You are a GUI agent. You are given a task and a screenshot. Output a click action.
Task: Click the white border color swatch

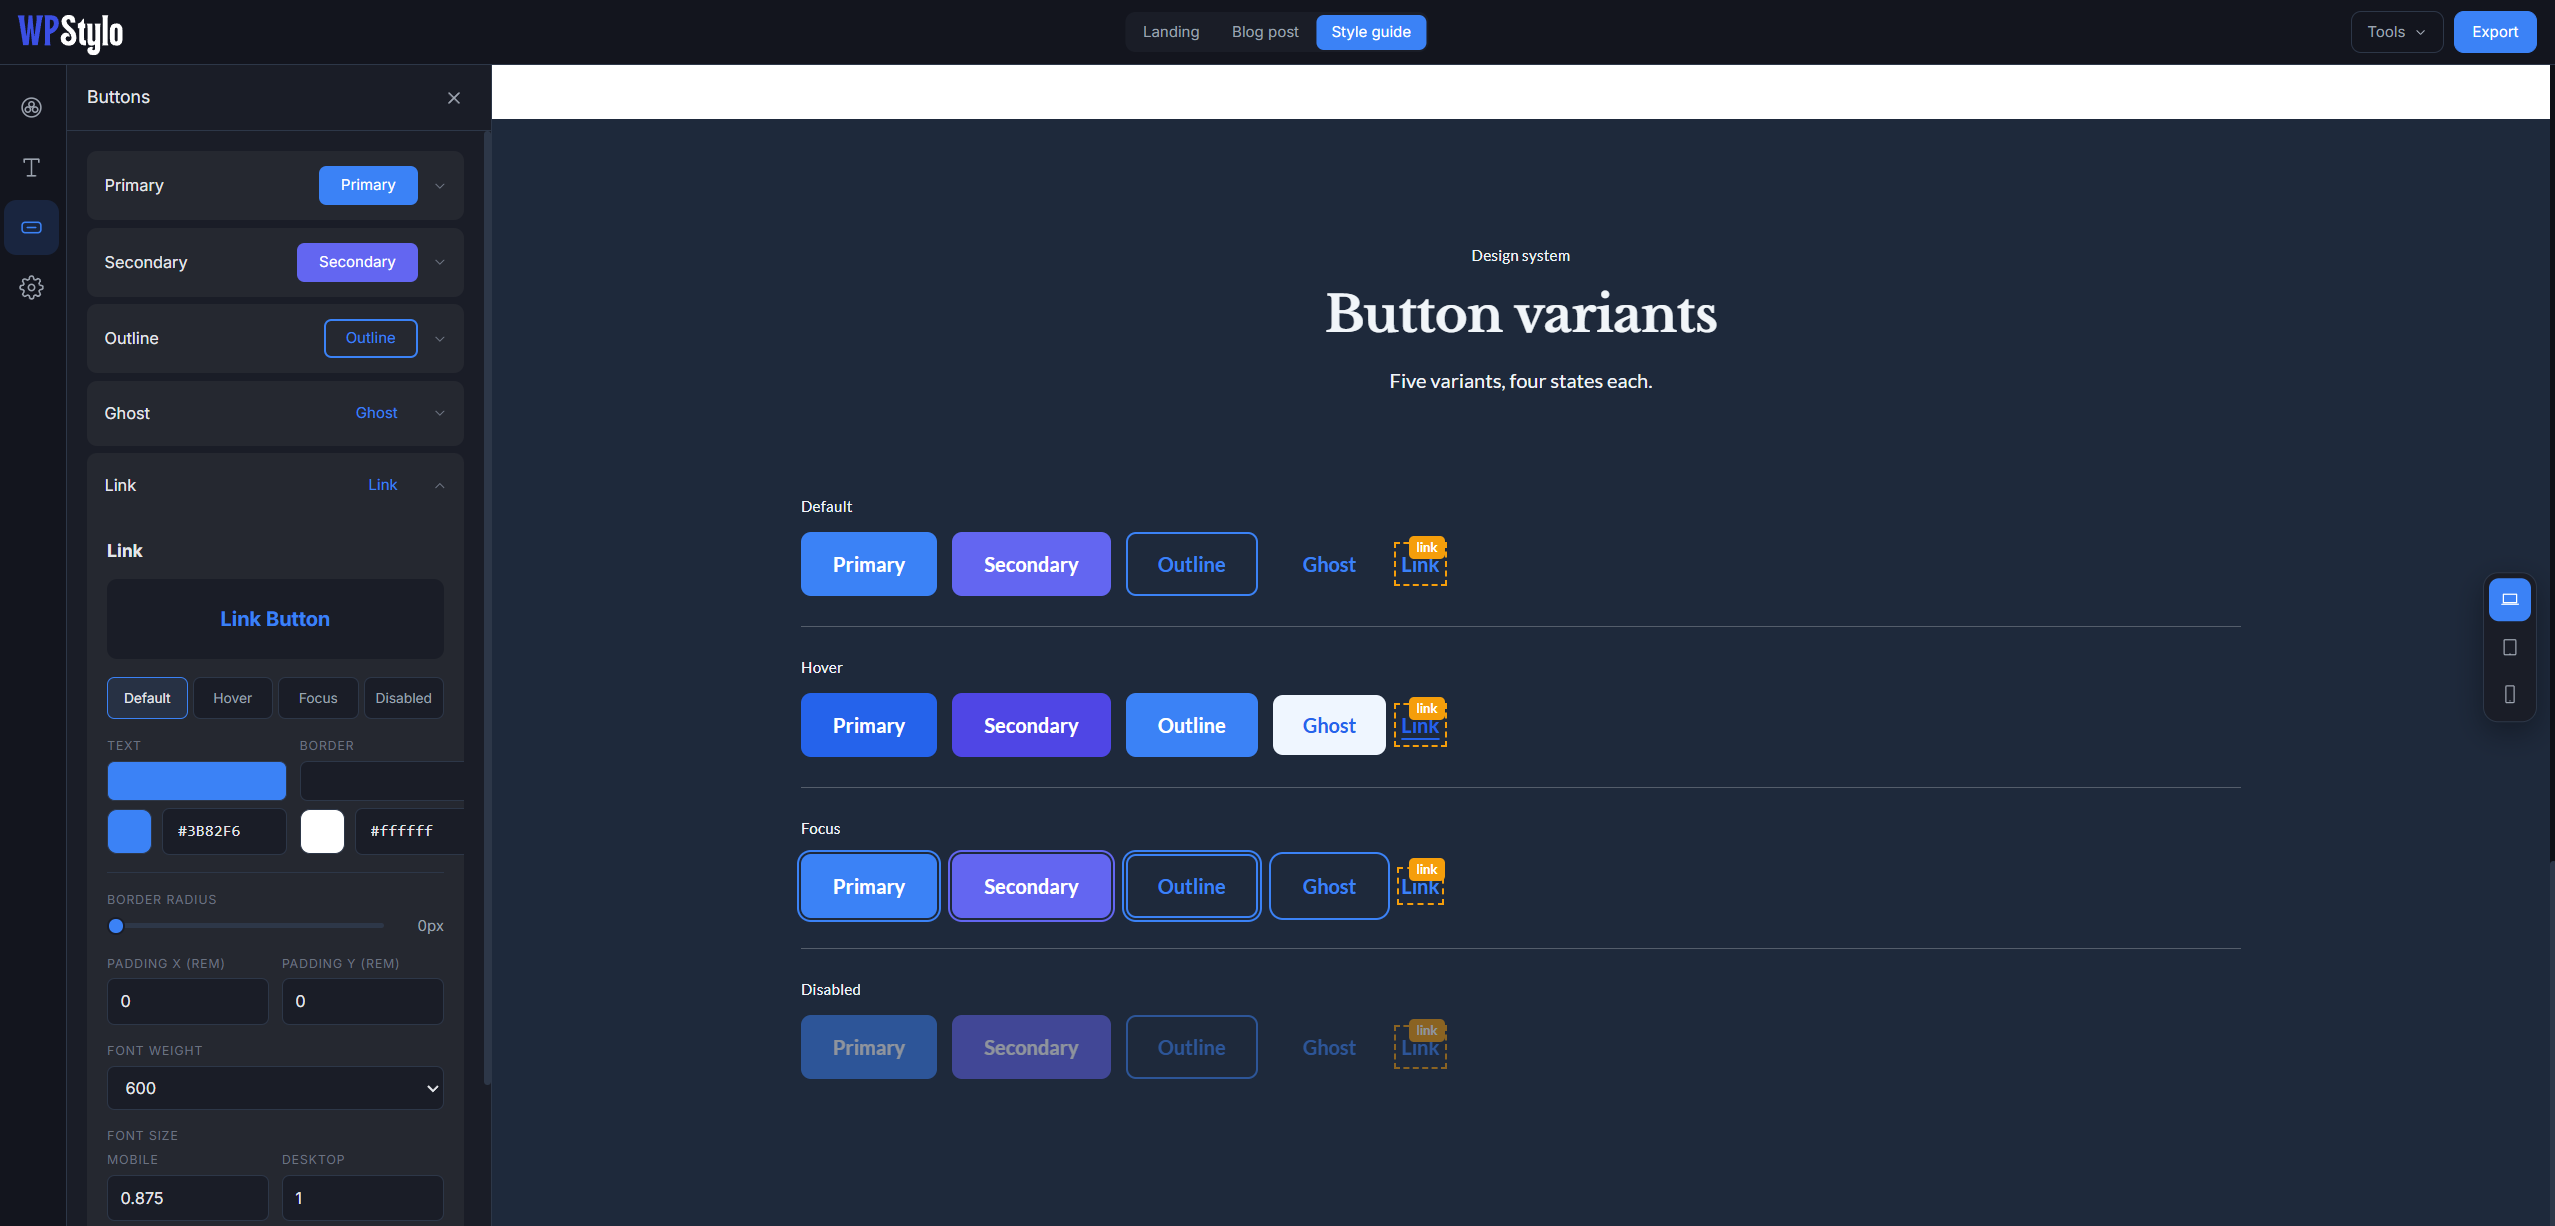tap(322, 831)
